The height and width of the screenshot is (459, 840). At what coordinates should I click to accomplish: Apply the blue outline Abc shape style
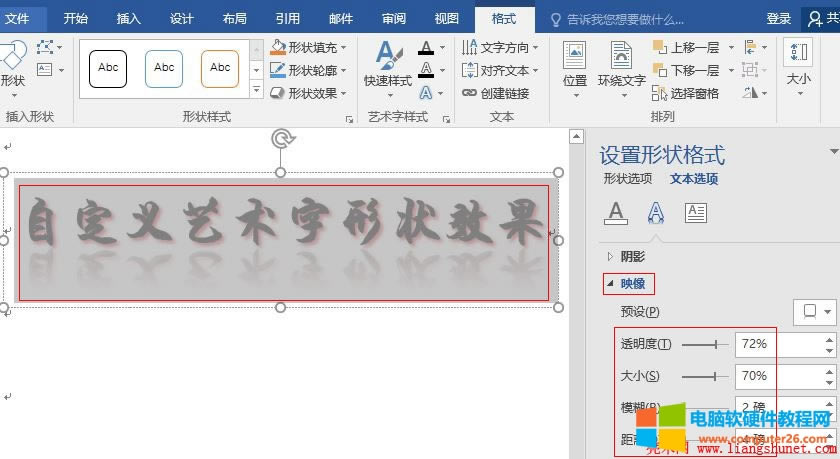pos(164,69)
